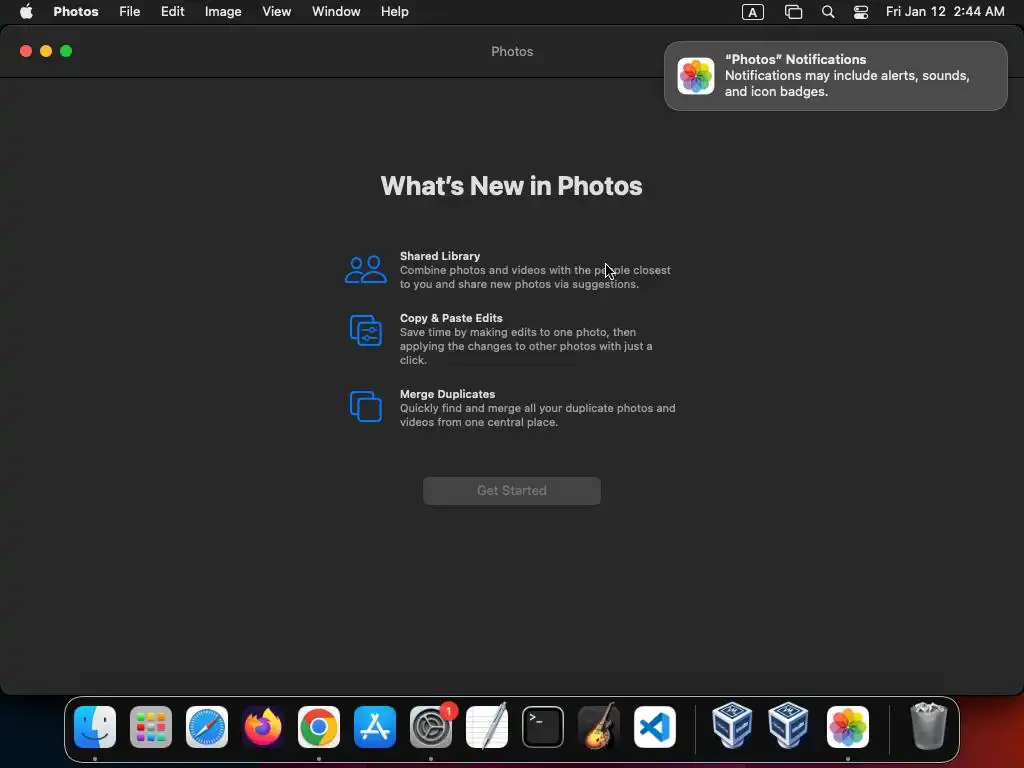
Task: Click the Copy & Paste Edits heading
Action: click(x=451, y=318)
